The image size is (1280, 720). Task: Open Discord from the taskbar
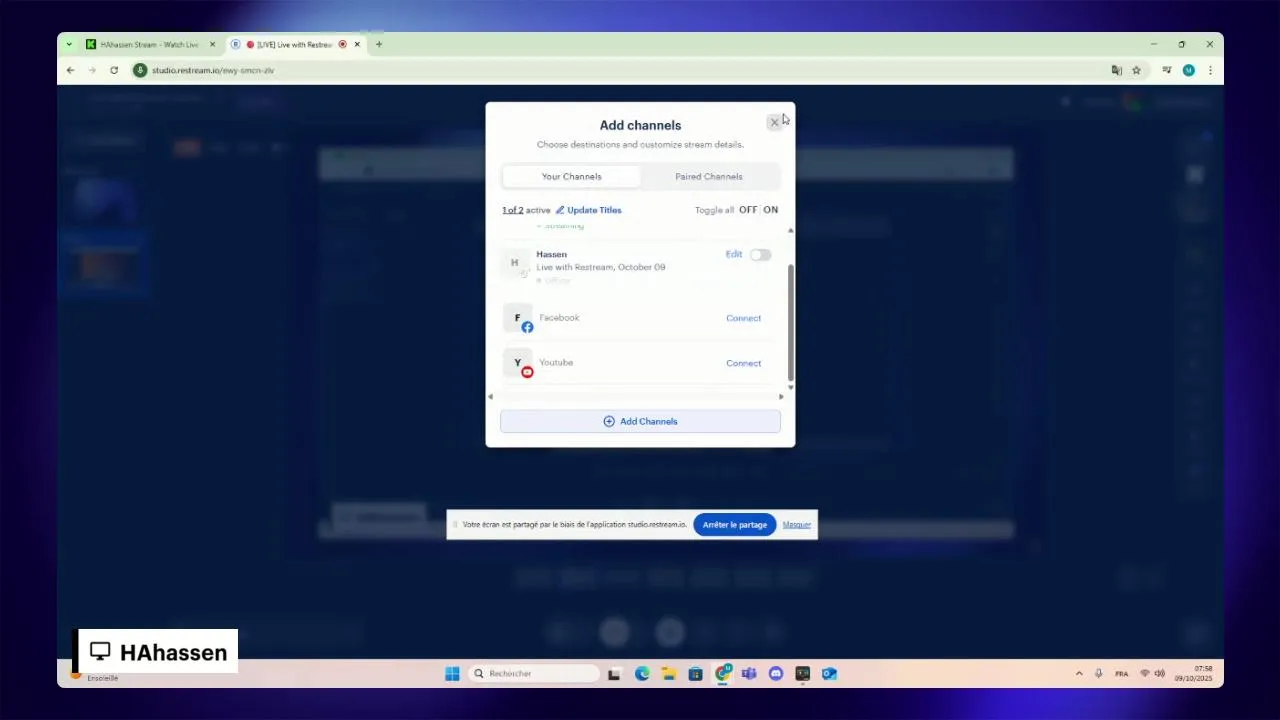776,674
